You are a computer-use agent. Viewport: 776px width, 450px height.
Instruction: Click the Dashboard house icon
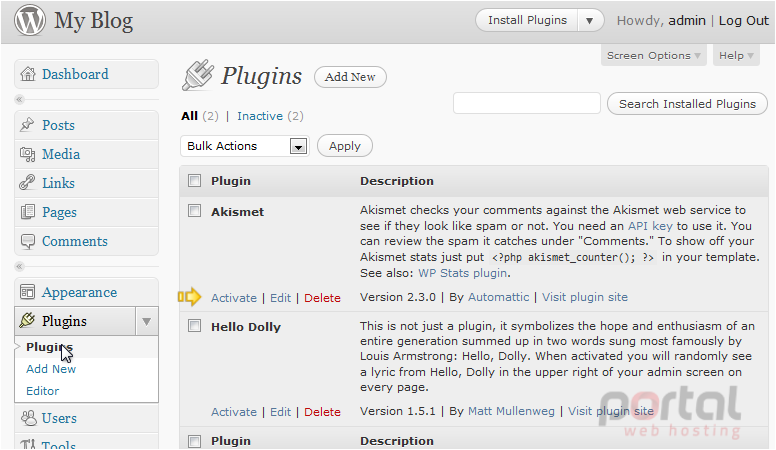[28, 74]
